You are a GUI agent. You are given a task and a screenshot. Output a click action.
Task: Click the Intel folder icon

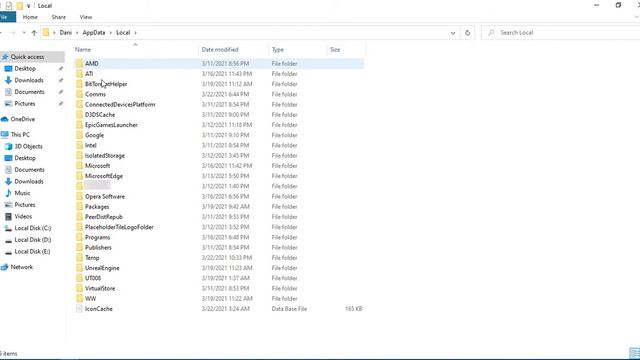[x=79, y=145]
